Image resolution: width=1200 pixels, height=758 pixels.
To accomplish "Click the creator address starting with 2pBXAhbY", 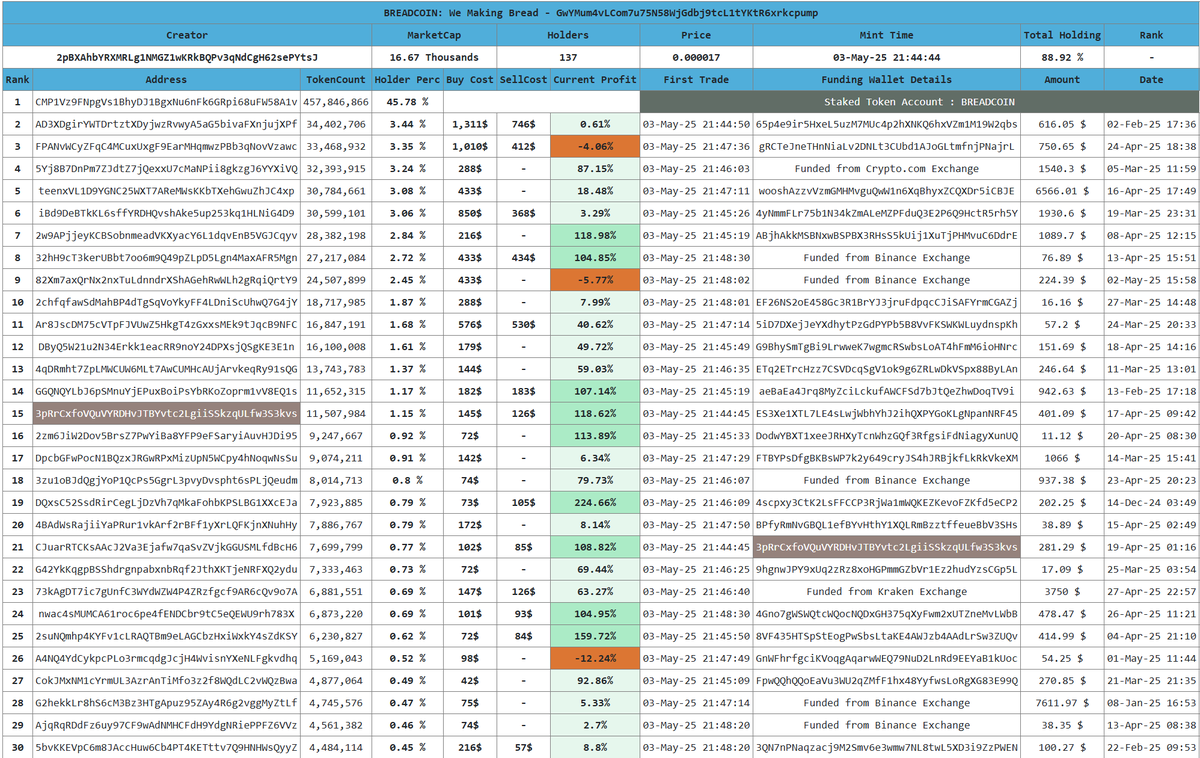I will (187, 57).
